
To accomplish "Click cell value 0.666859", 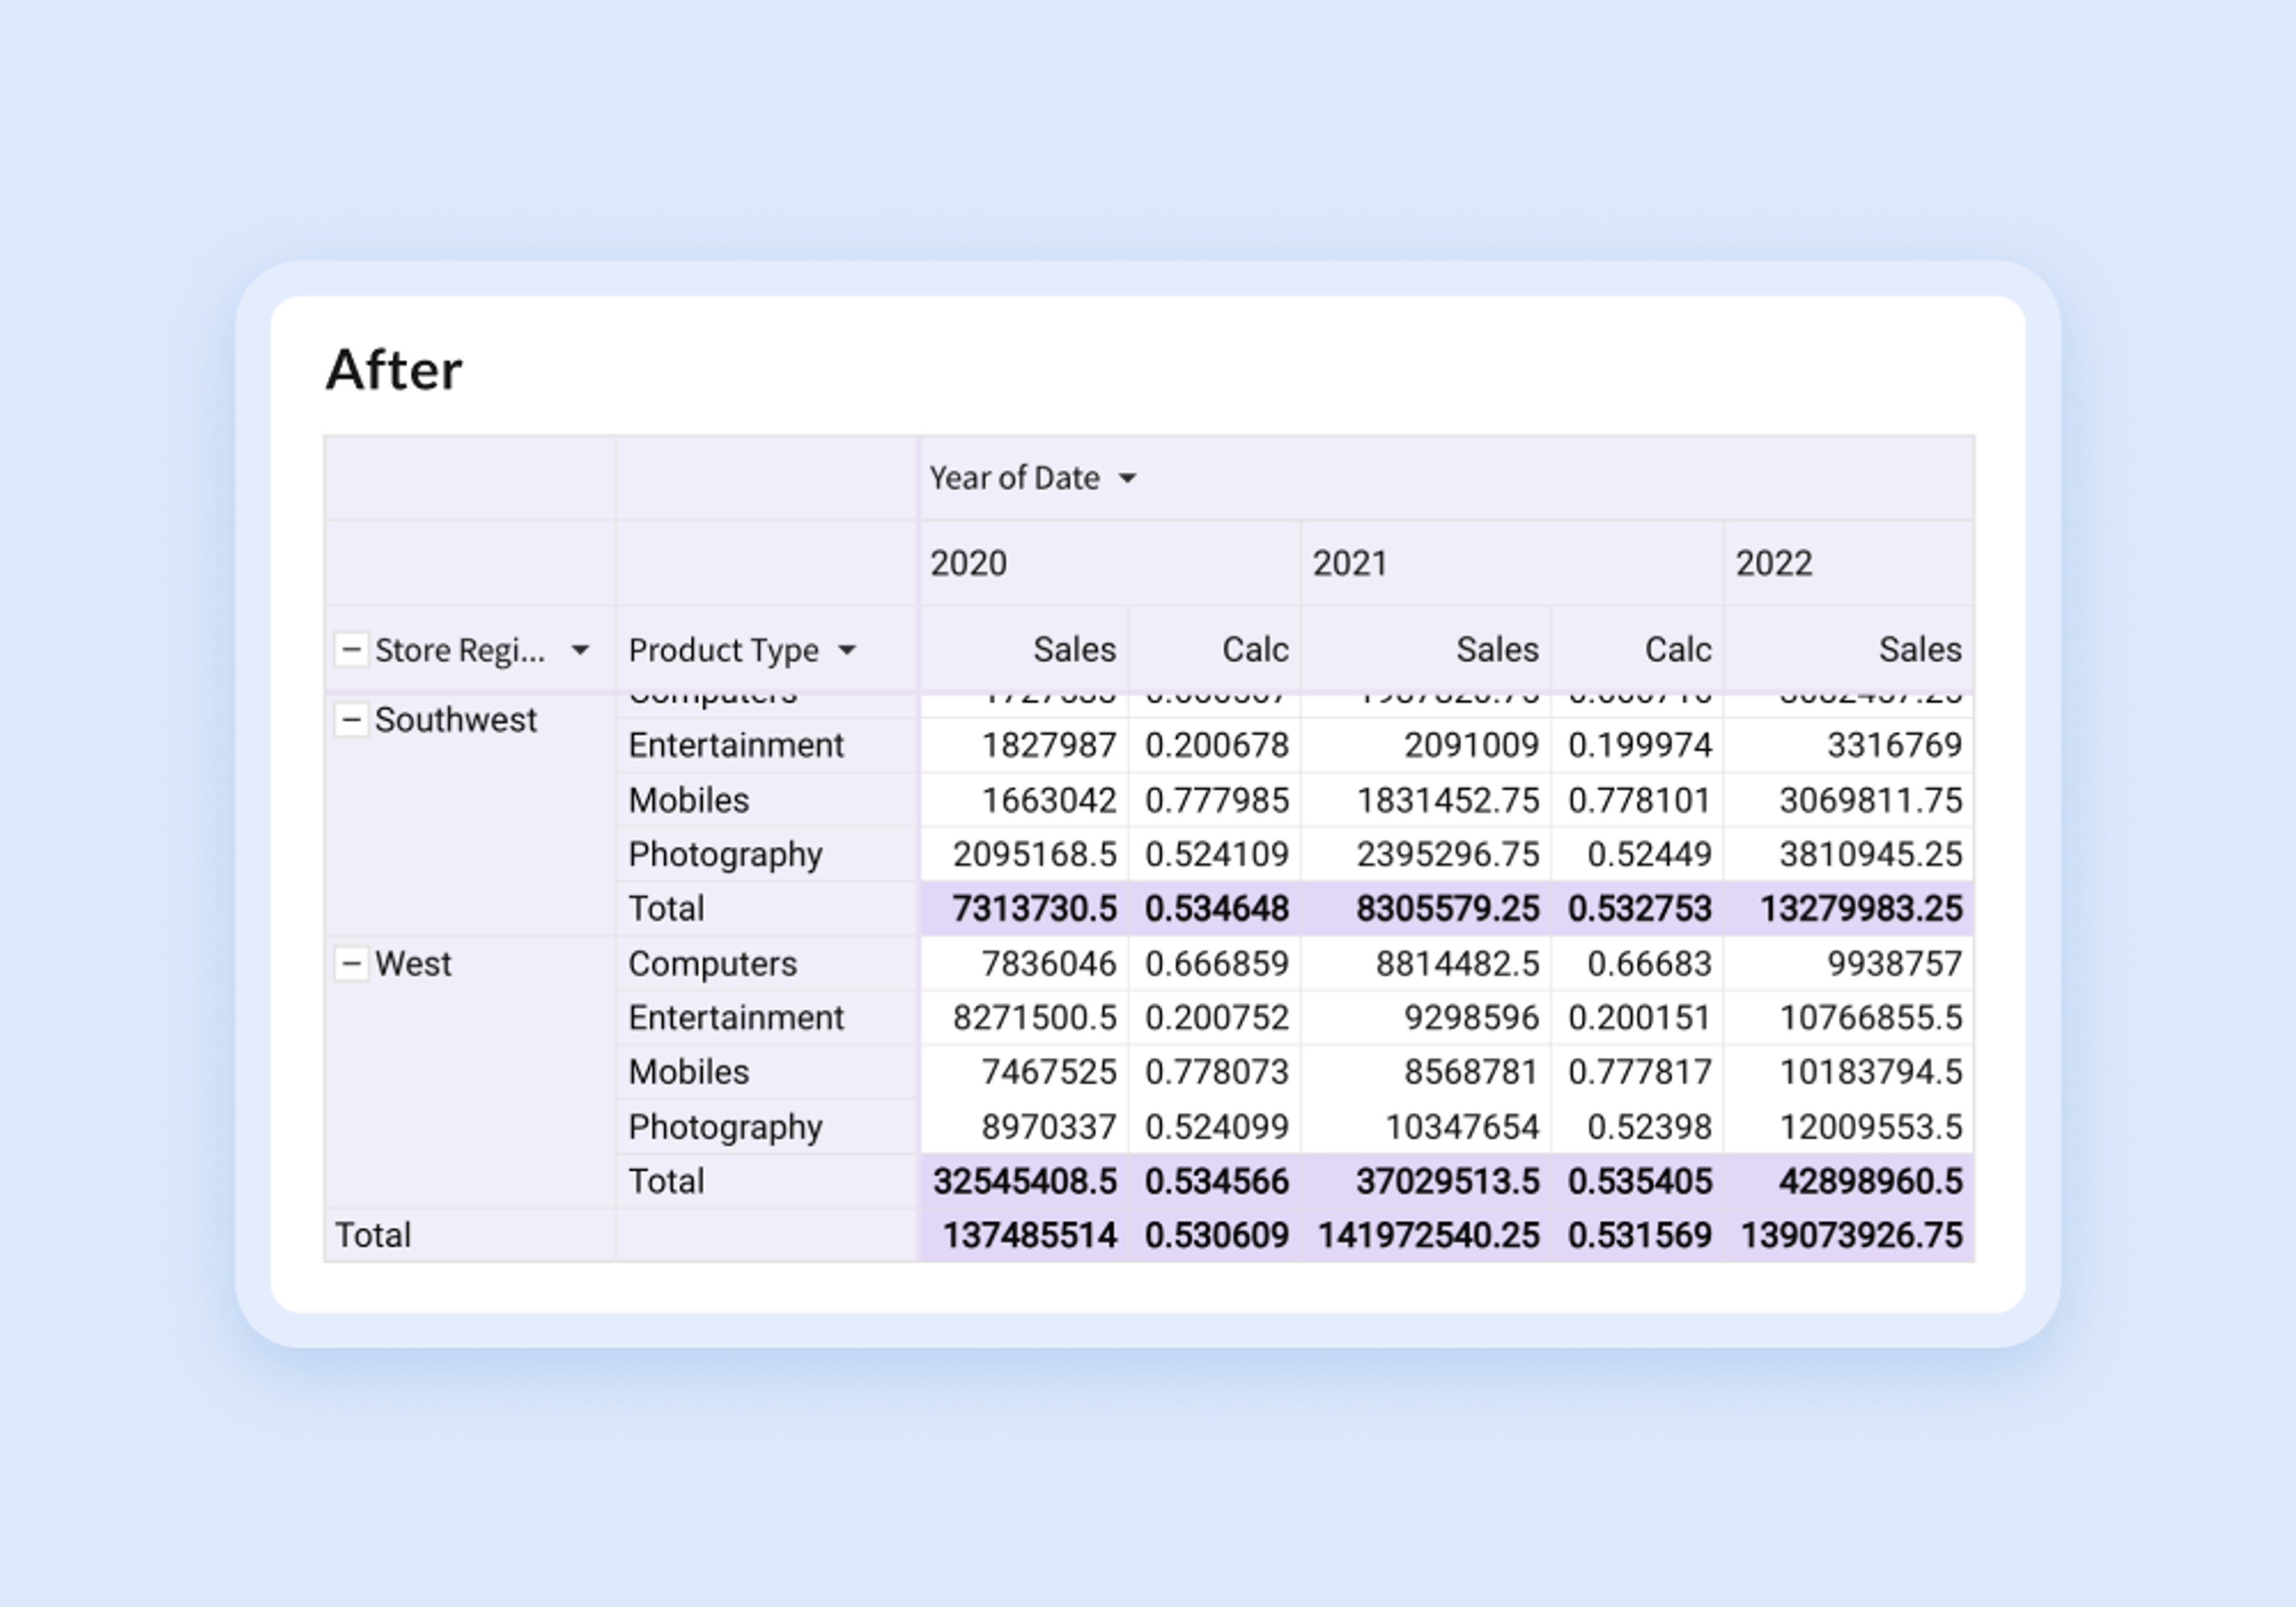I will pyautogui.click(x=1217, y=964).
